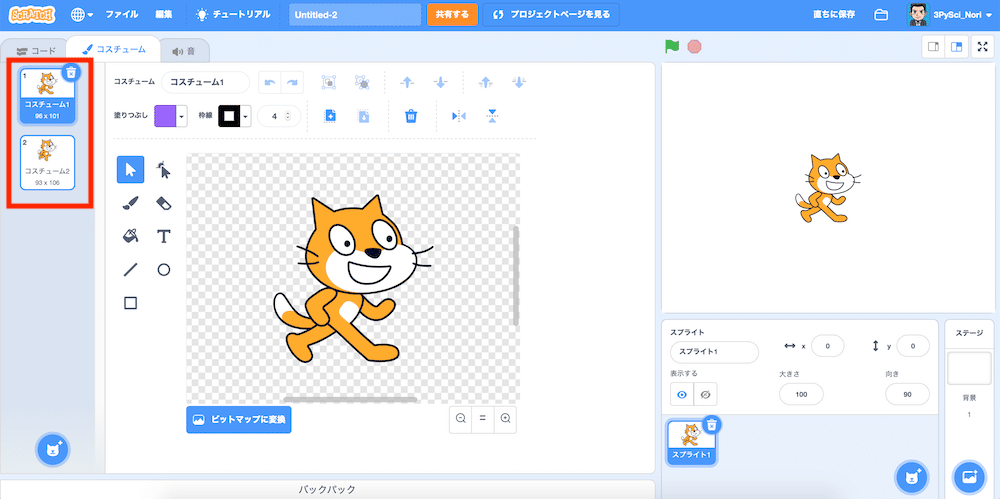Click the undo arrow
This screenshot has width=1000, height=499.
[270, 82]
